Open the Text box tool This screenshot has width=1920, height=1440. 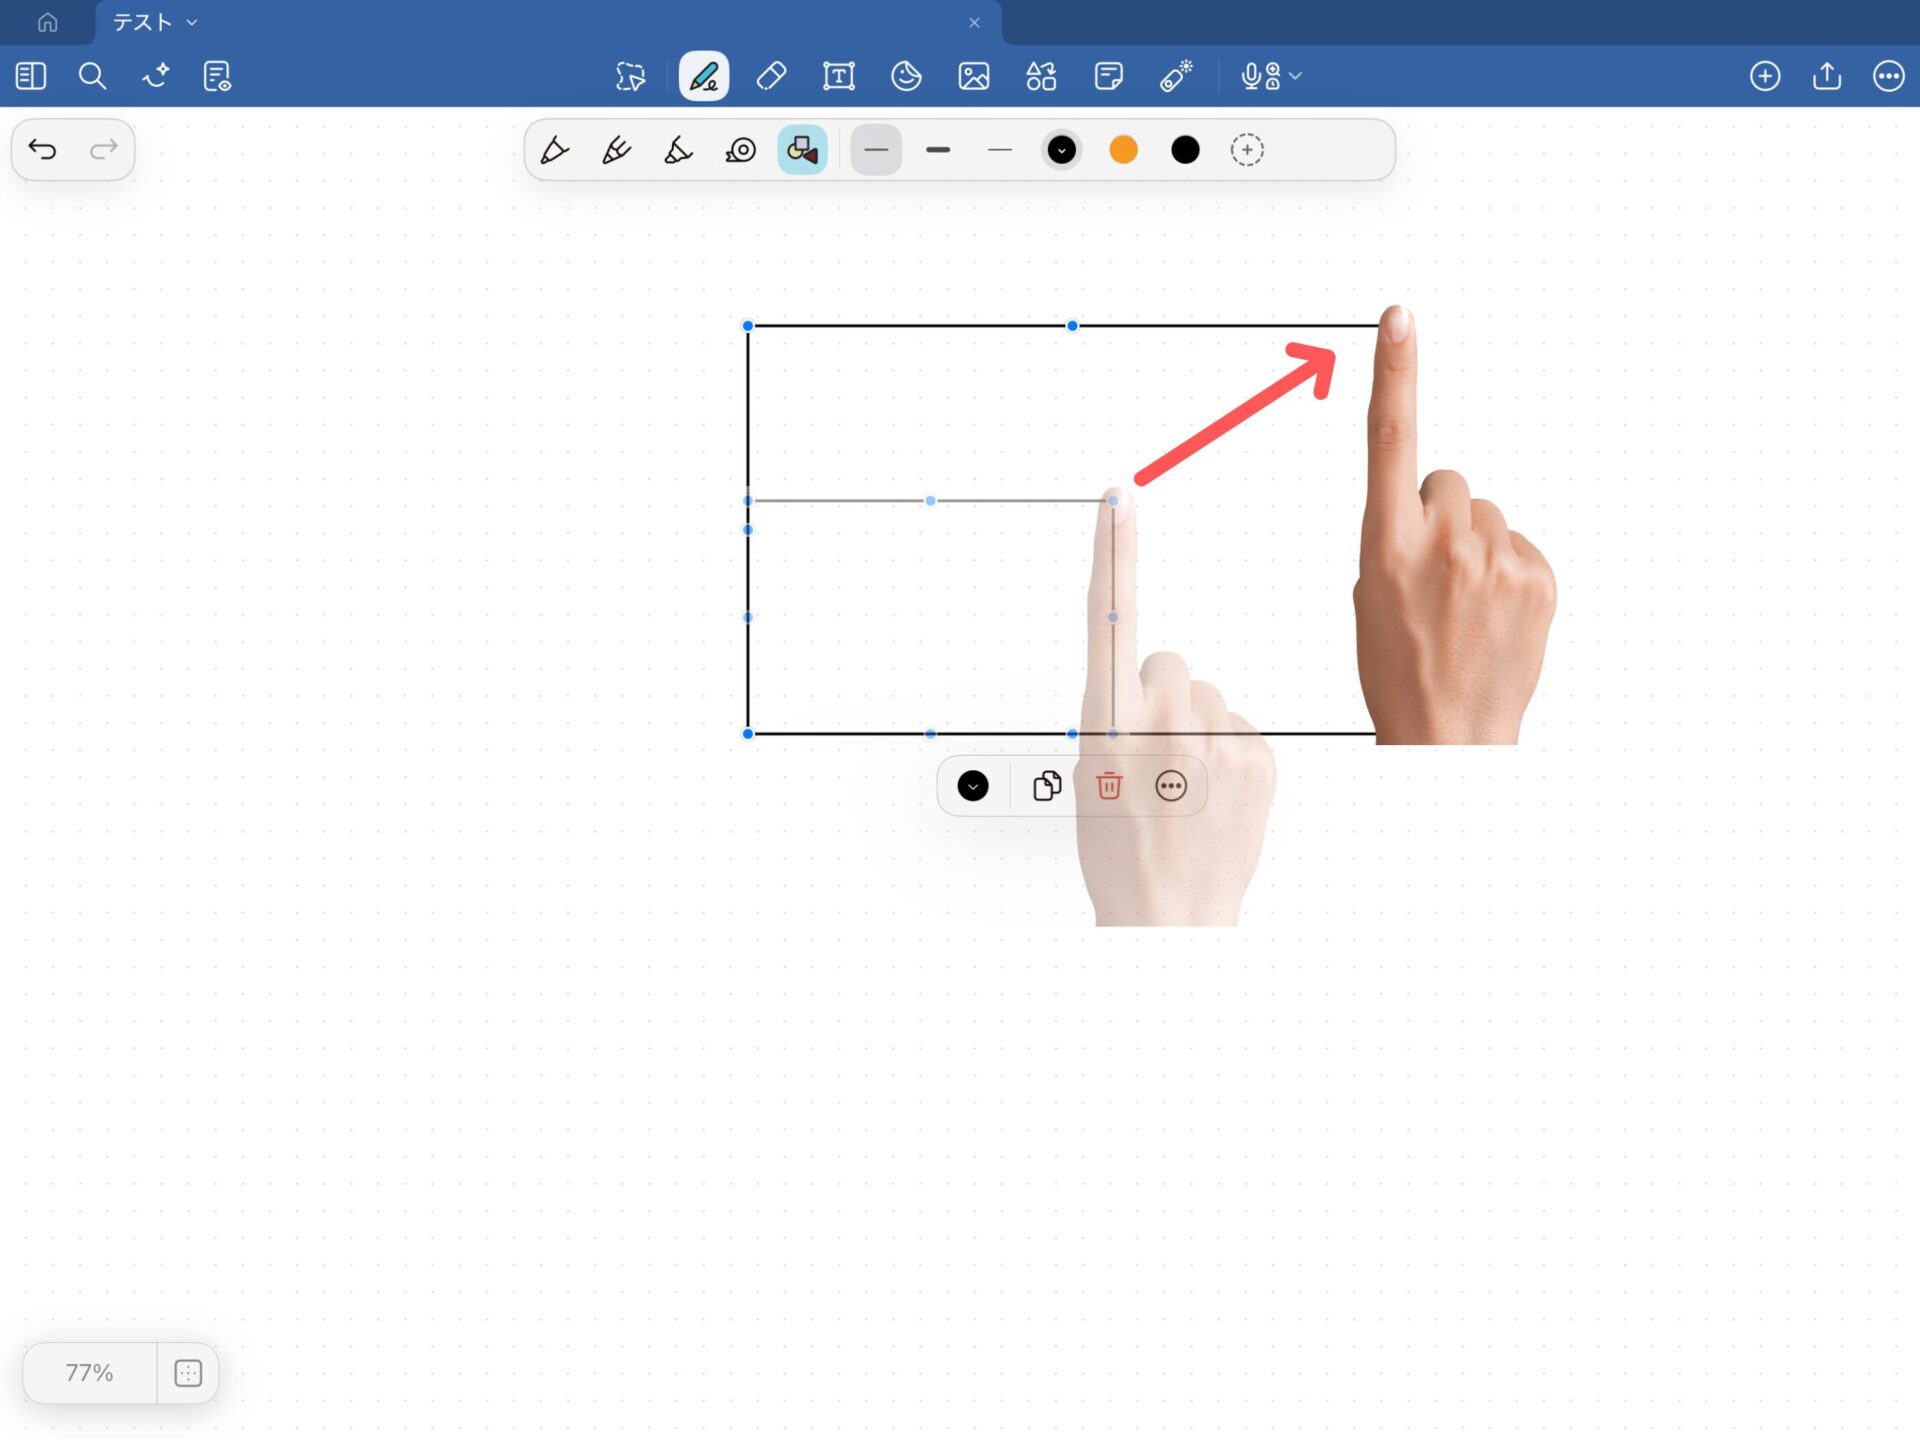pyautogui.click(x=838, y=76)
